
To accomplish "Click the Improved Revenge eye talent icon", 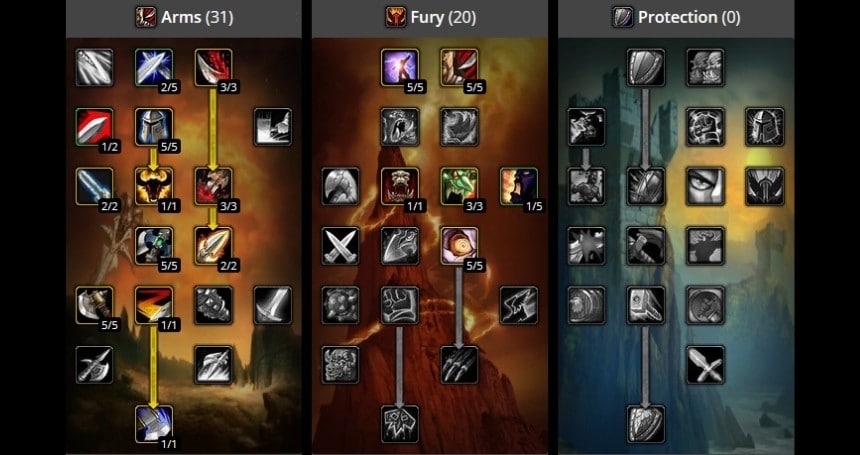I will [x=705, y=186].
